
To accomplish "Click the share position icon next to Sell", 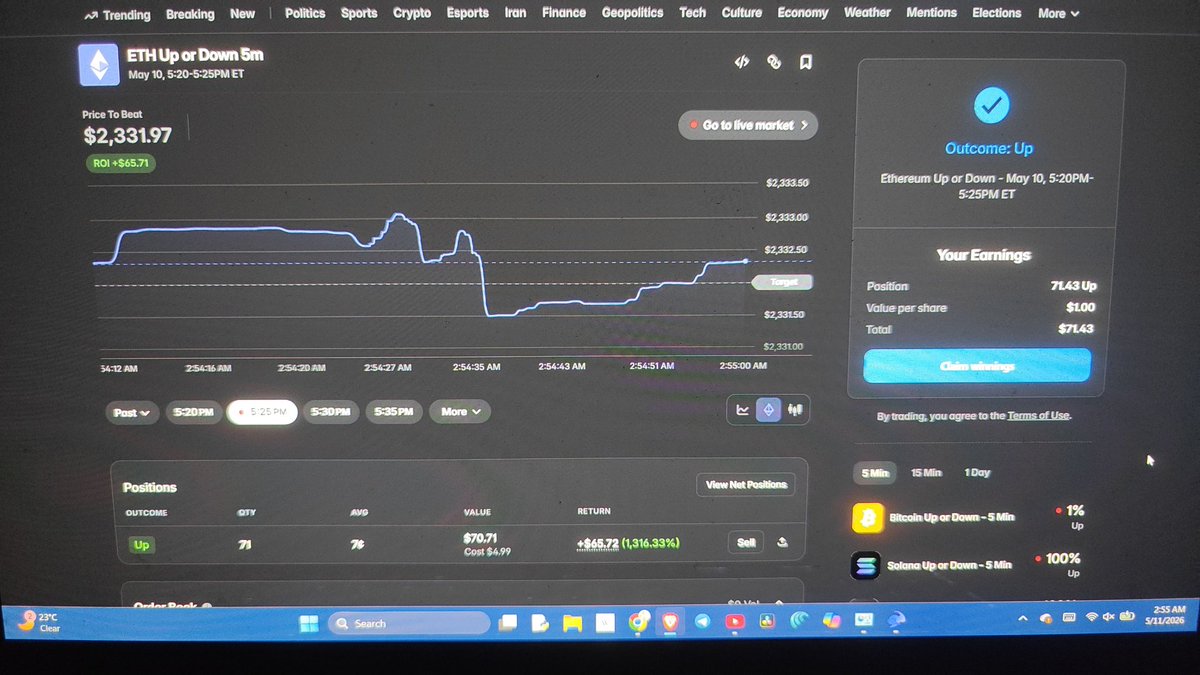I will (784, 542).
